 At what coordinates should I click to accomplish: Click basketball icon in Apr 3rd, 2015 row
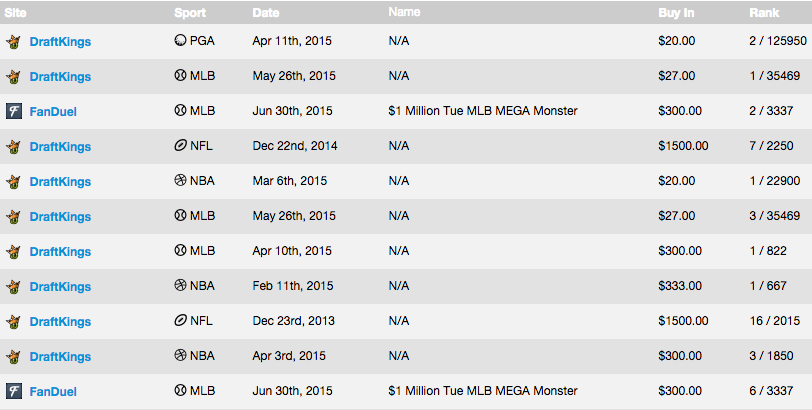(180, 356)
